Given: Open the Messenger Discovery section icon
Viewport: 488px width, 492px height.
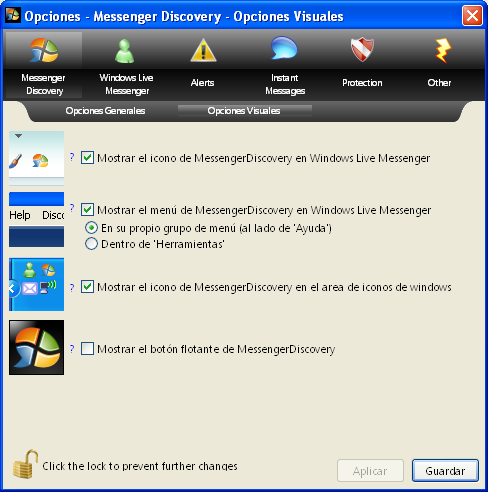Looking at the screenshot, I should coord(44,50).
